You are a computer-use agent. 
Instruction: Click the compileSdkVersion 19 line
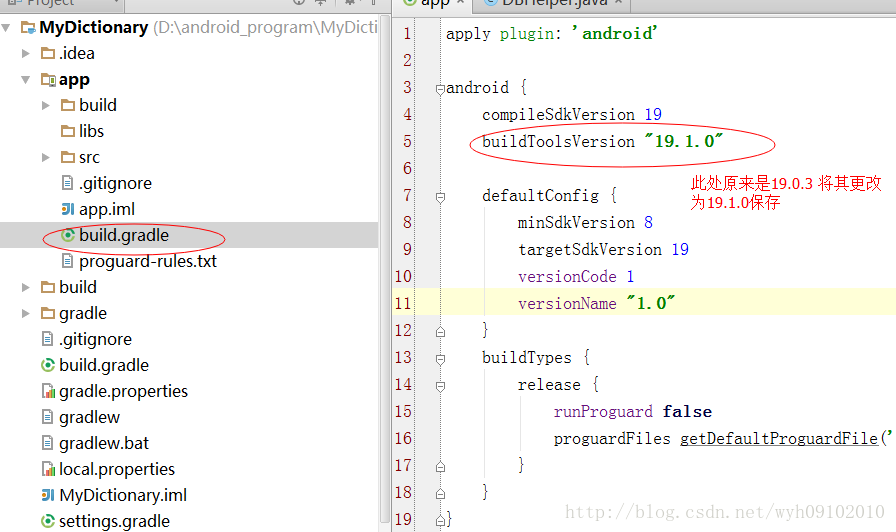(x=571, y=114)
